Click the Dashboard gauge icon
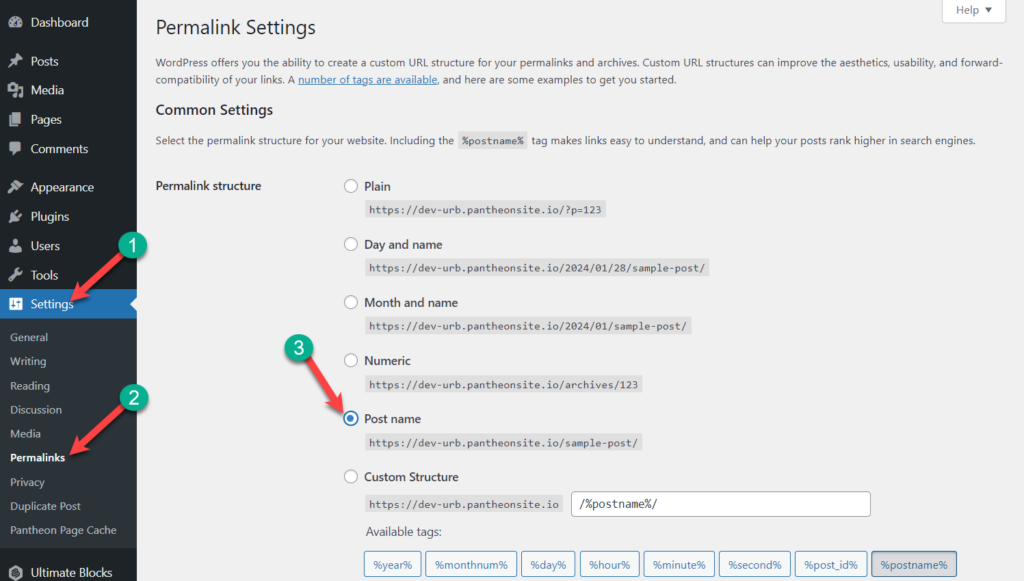 click(x=15, y=22)
